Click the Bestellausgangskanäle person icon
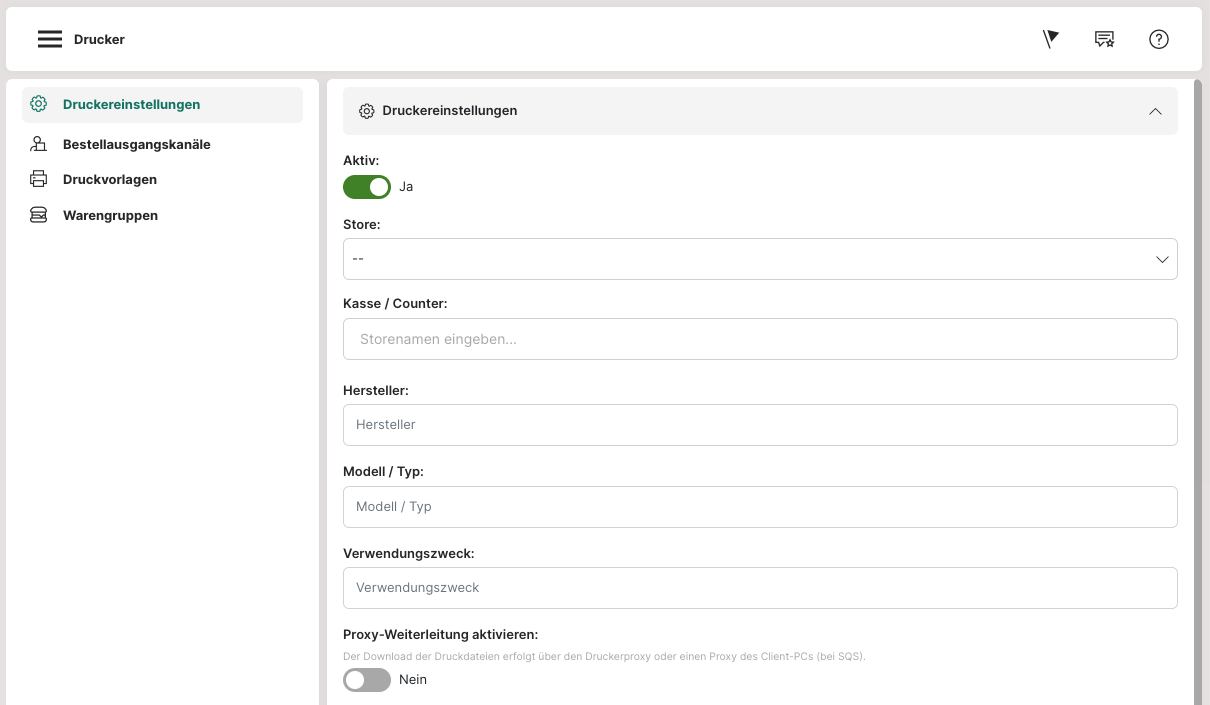The height and width of the screenshot is (705, 1210). pyautogui.click(x=39, y=144)
